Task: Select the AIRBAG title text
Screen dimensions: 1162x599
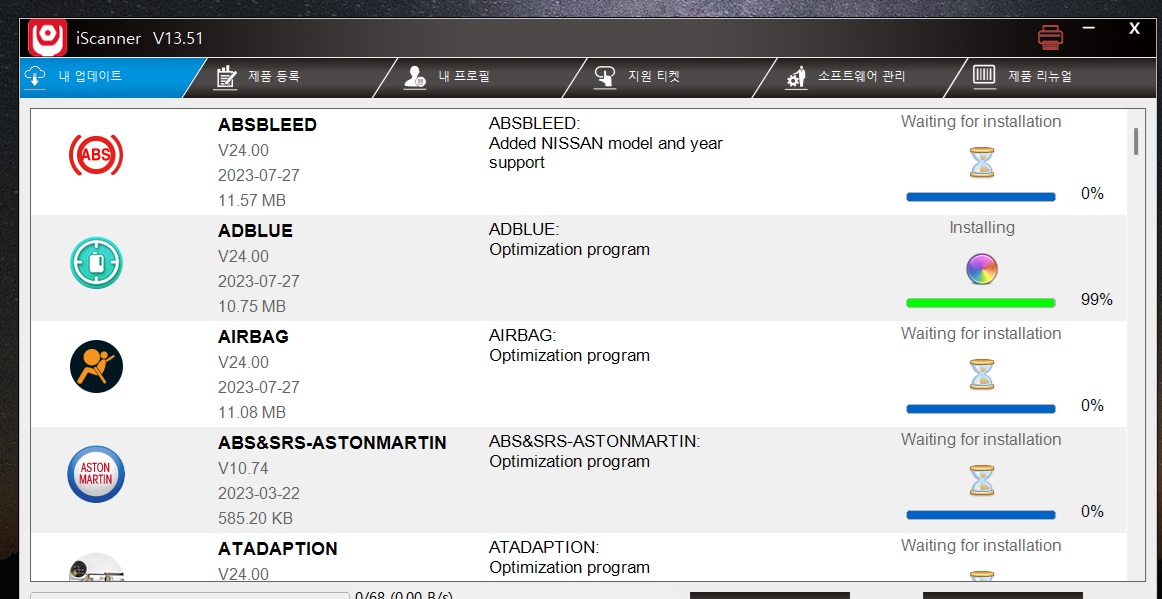Action: (x=253, y=337)
